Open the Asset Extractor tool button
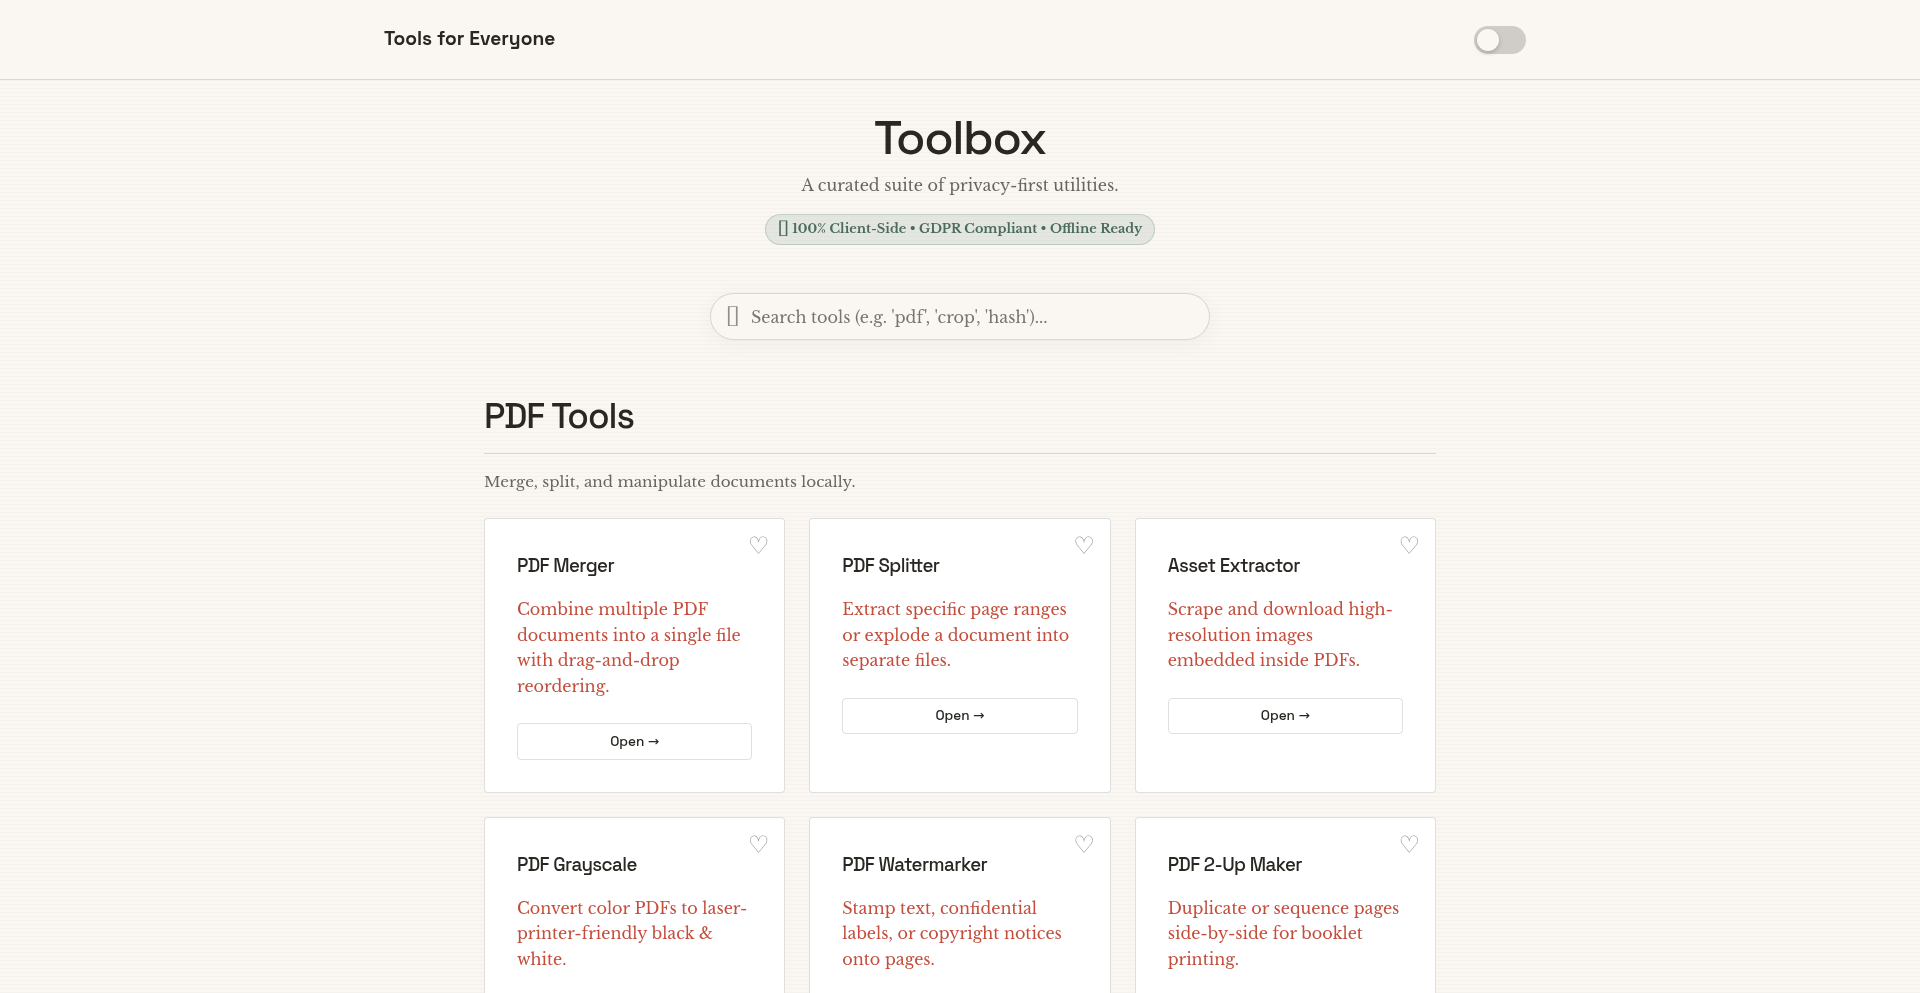This screenshot has width=1920, height=993. [x=1285, y=716]
